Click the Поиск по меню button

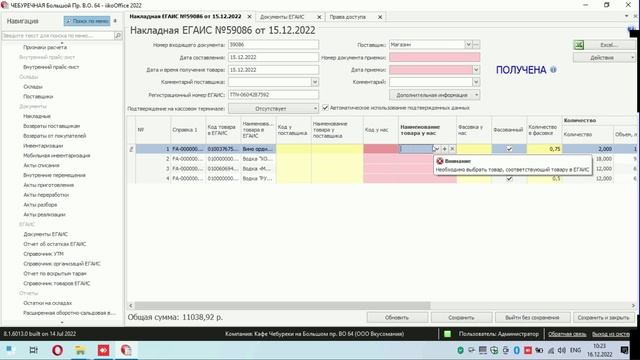[87, 21]
